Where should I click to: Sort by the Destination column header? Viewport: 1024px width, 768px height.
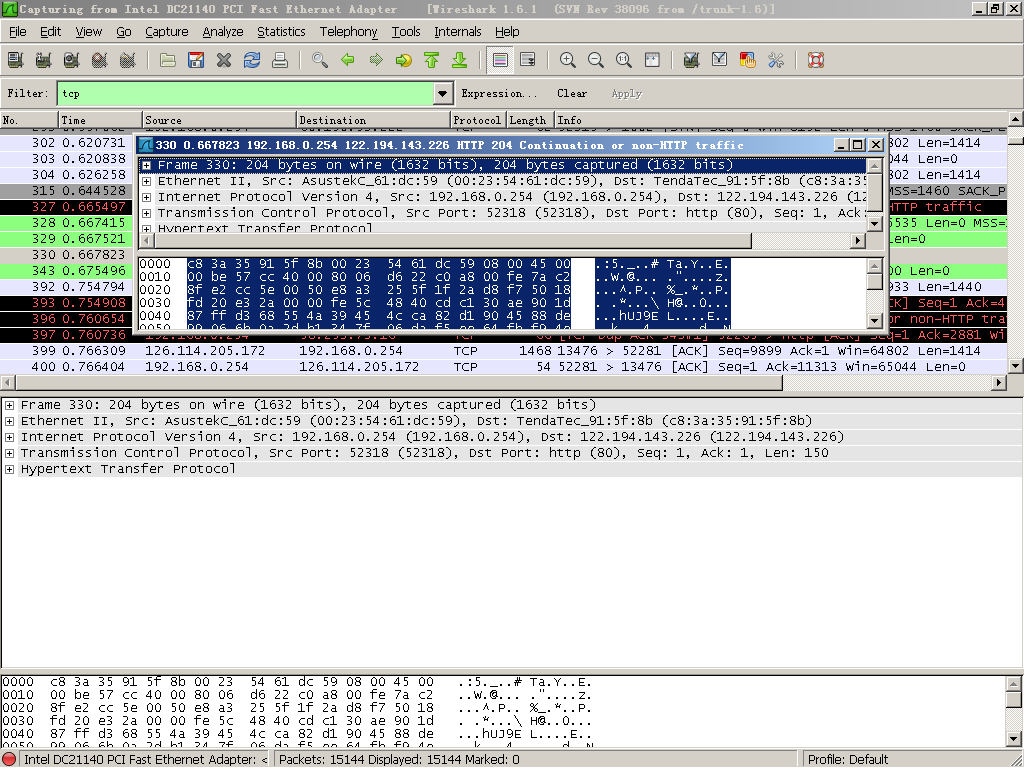(373, 120)
